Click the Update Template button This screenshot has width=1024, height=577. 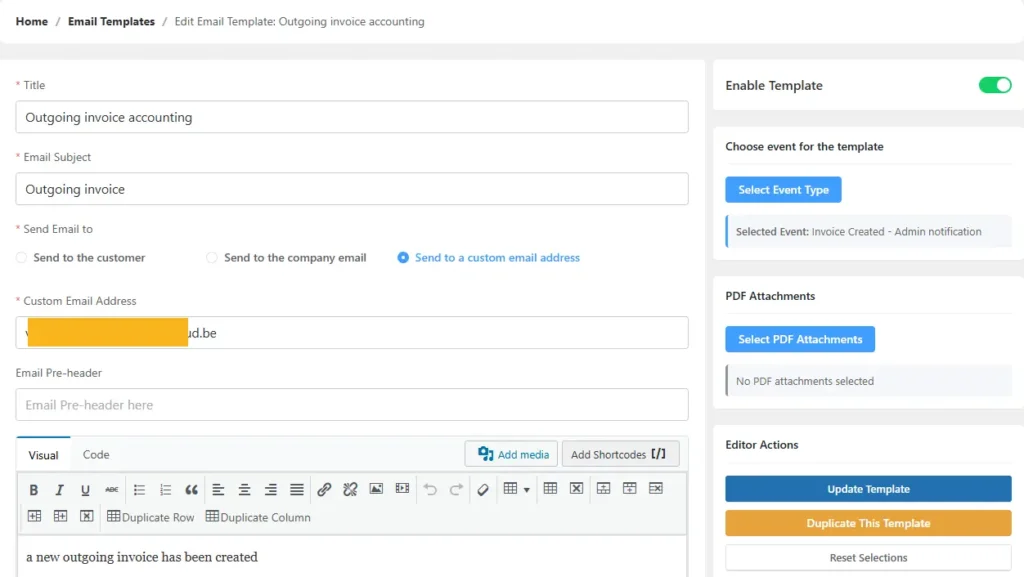868,489
